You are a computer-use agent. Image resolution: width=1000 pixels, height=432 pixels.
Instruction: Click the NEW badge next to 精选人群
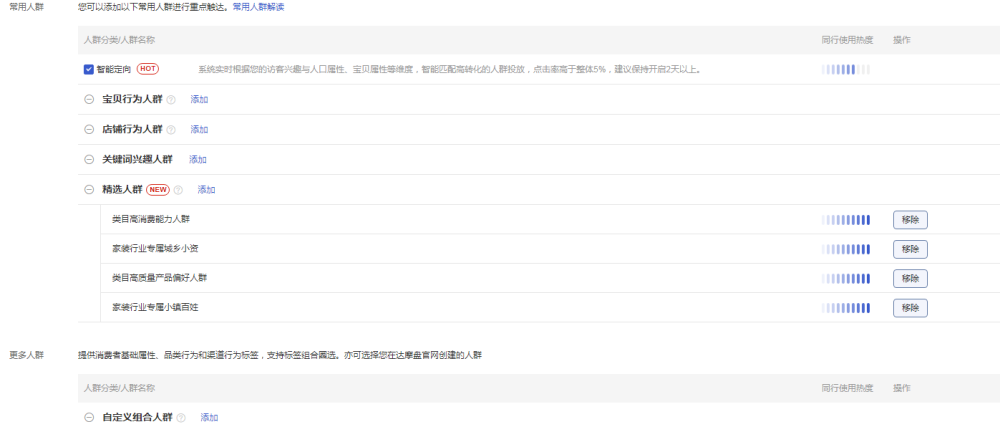pyautogui.click(x=158, y=189)
